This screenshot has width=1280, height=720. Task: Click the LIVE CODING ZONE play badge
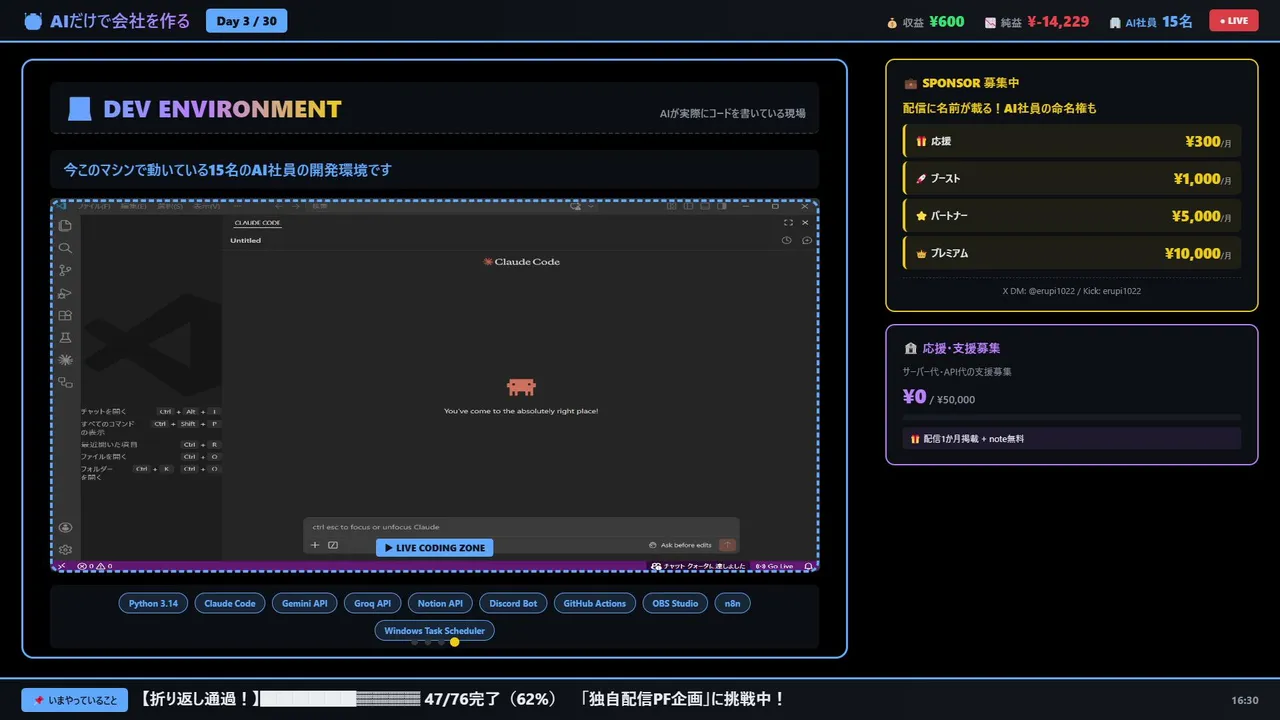click(434, 548)
